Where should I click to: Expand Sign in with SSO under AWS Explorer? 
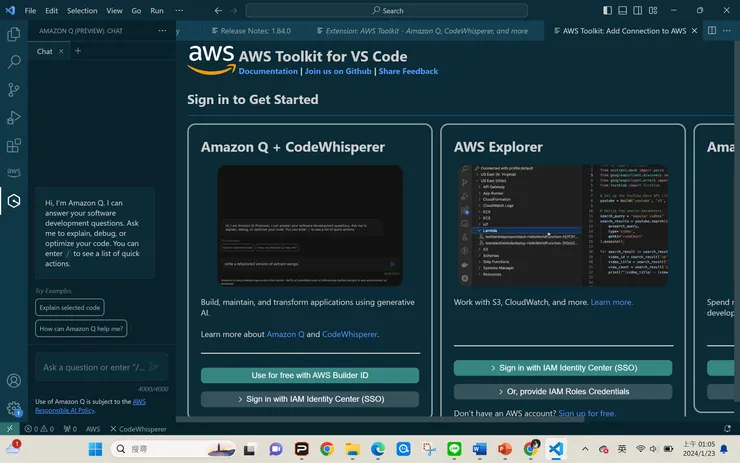click(563, 368)
